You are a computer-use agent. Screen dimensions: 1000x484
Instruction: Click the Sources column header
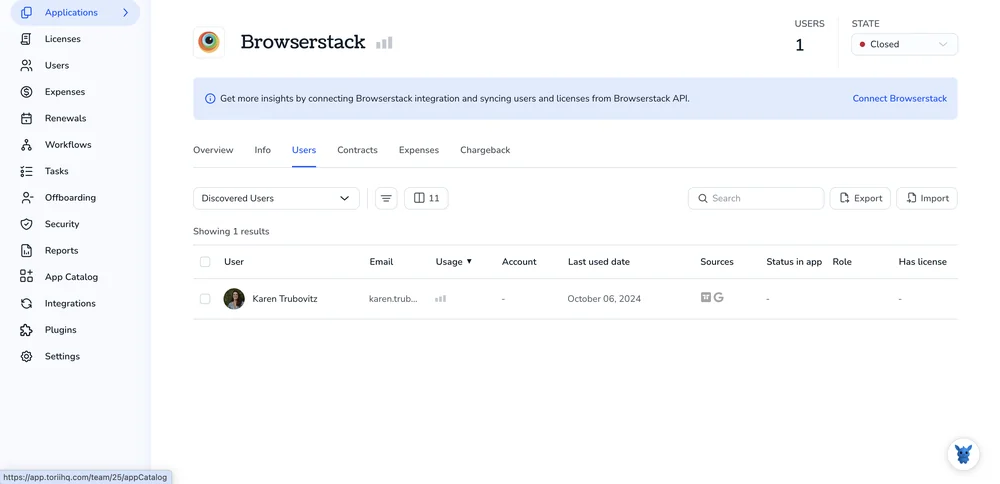[717, 262]
